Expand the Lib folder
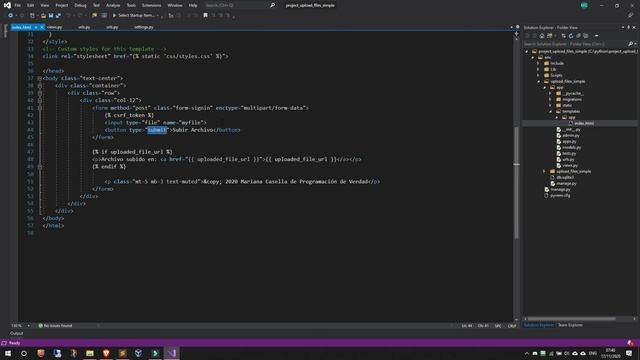Image resolution: width=640 pixels, height=360 pixels. tap(538, 69)
